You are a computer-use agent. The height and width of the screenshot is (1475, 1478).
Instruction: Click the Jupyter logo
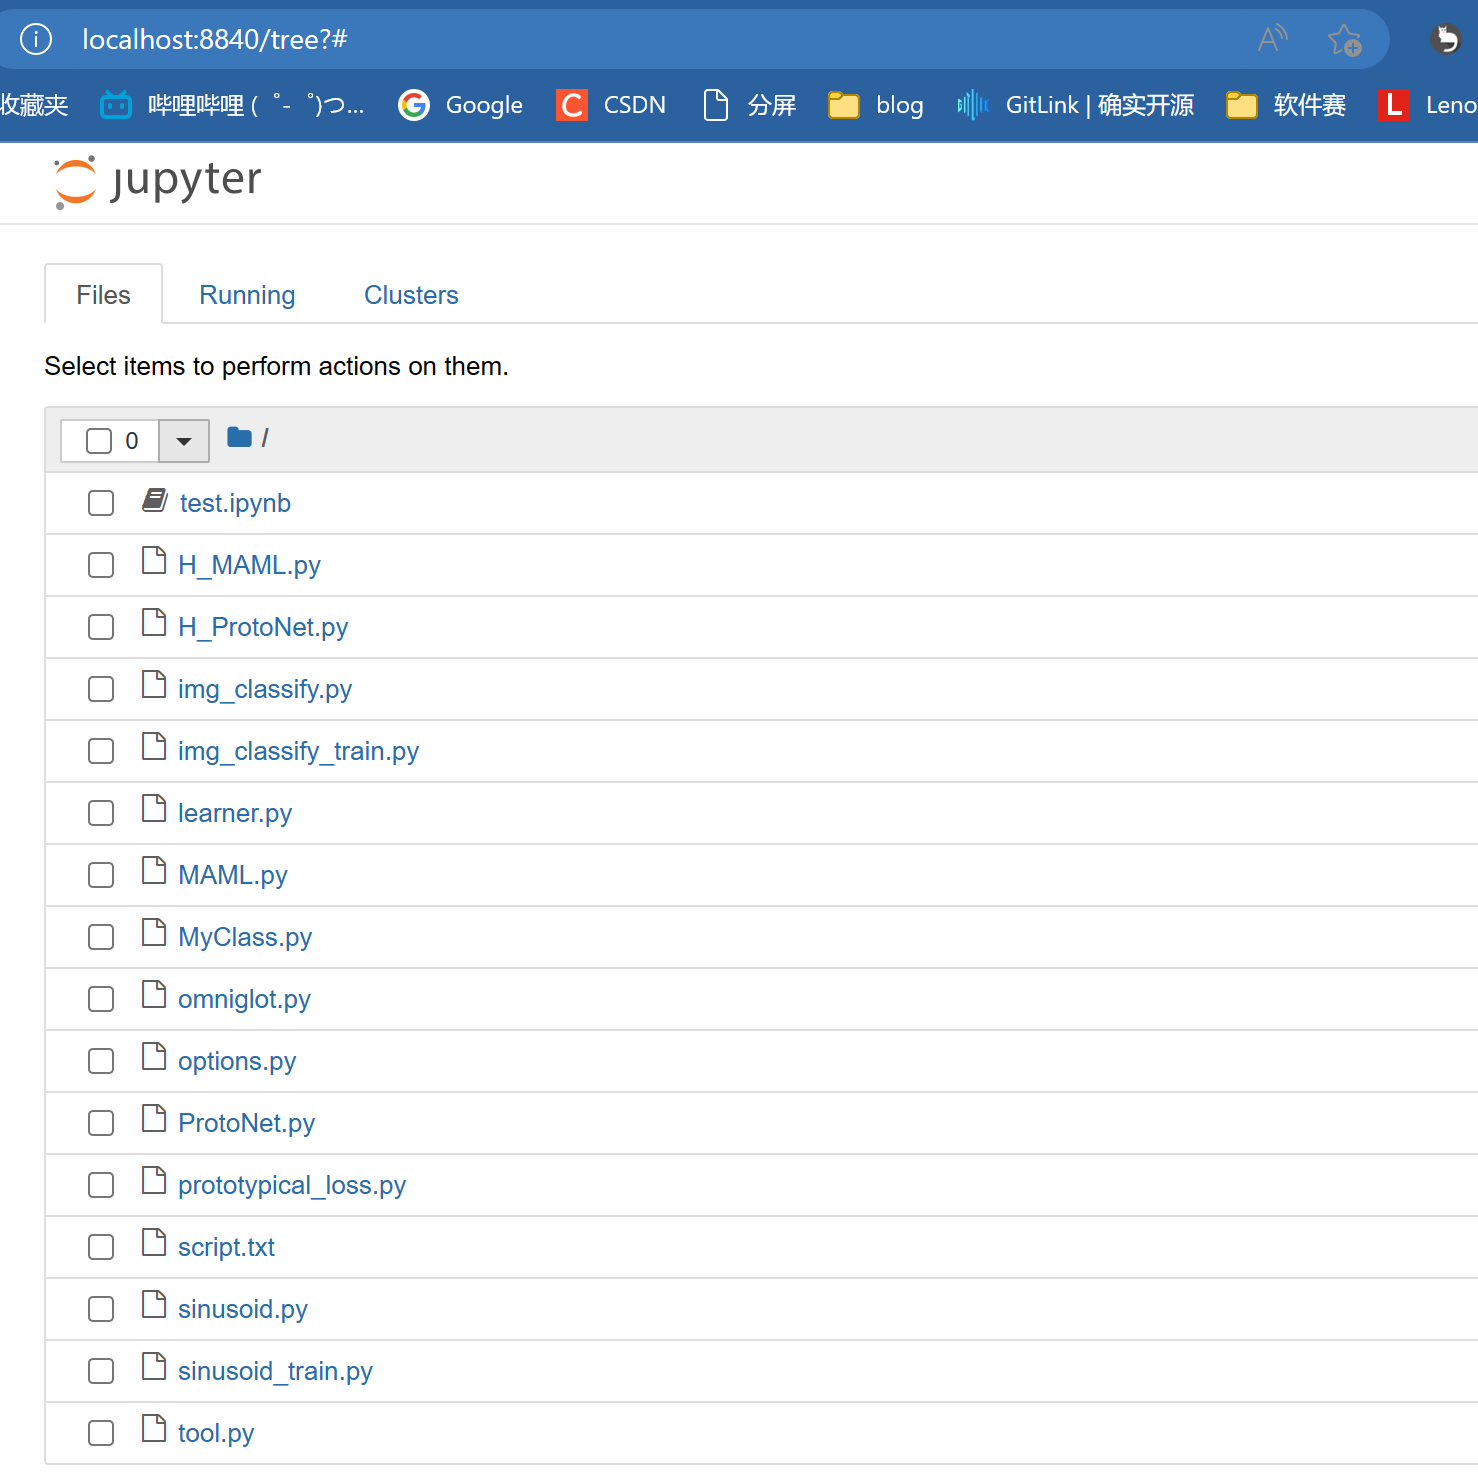pyautogui.click(x=157, y=182)
